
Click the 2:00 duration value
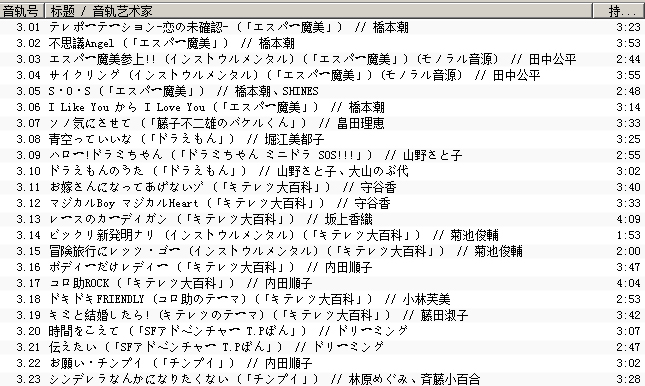pyautogui.click(x=628, y=251)
